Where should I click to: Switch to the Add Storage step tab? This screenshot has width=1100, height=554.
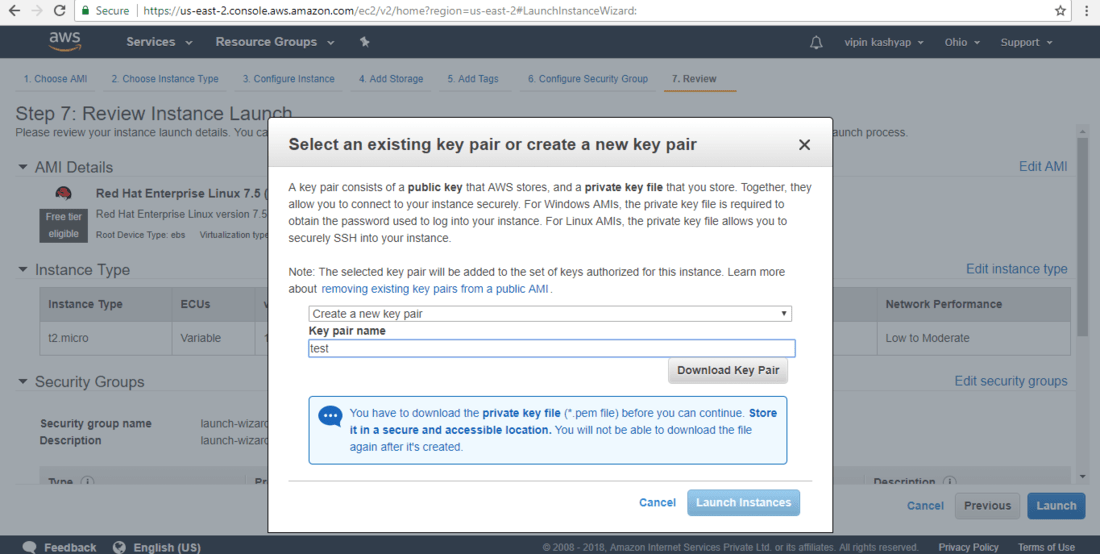click(x=391, y=79)
